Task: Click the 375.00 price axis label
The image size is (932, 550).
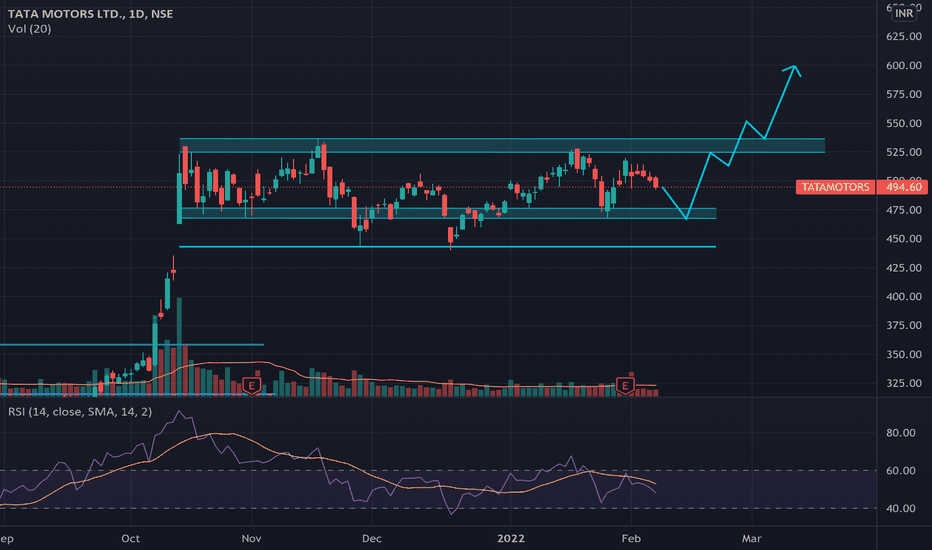Action: pos(903,325)
